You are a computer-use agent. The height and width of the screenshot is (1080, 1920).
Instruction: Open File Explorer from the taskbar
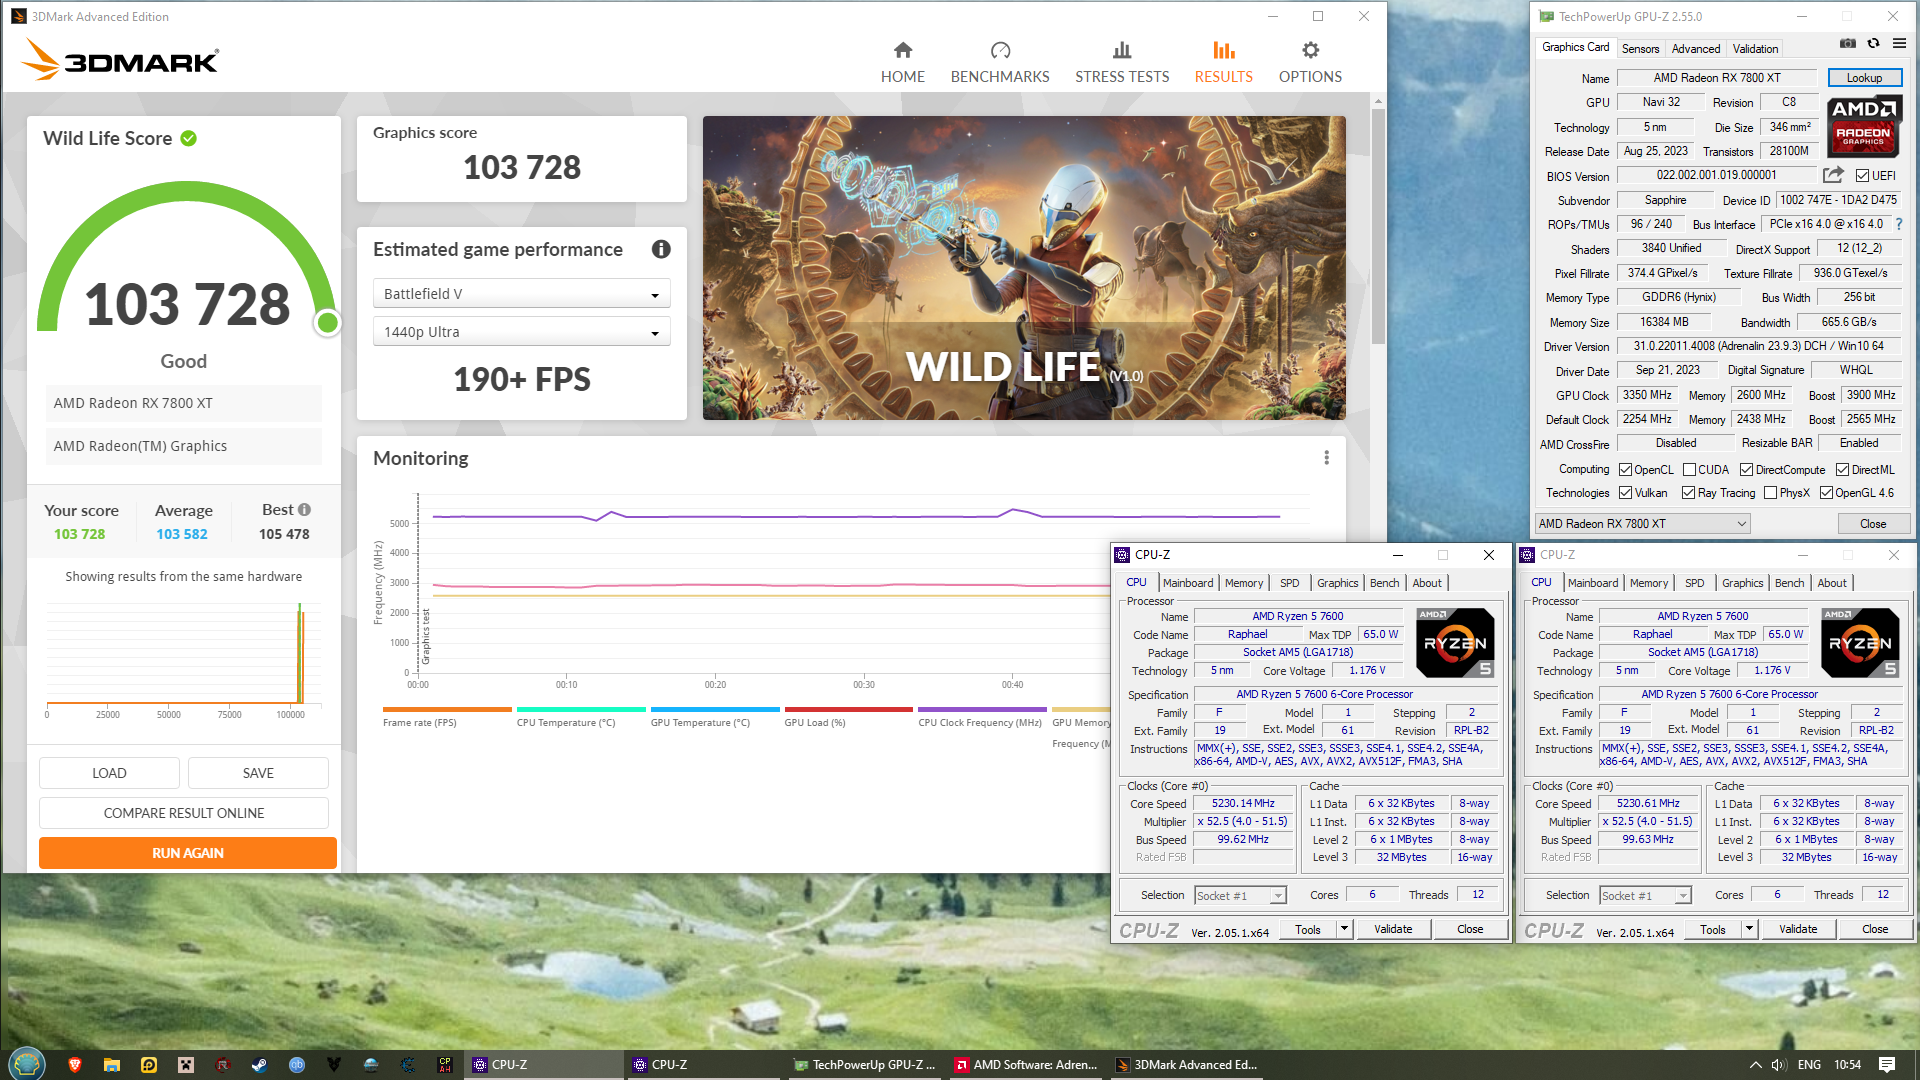111,1065
